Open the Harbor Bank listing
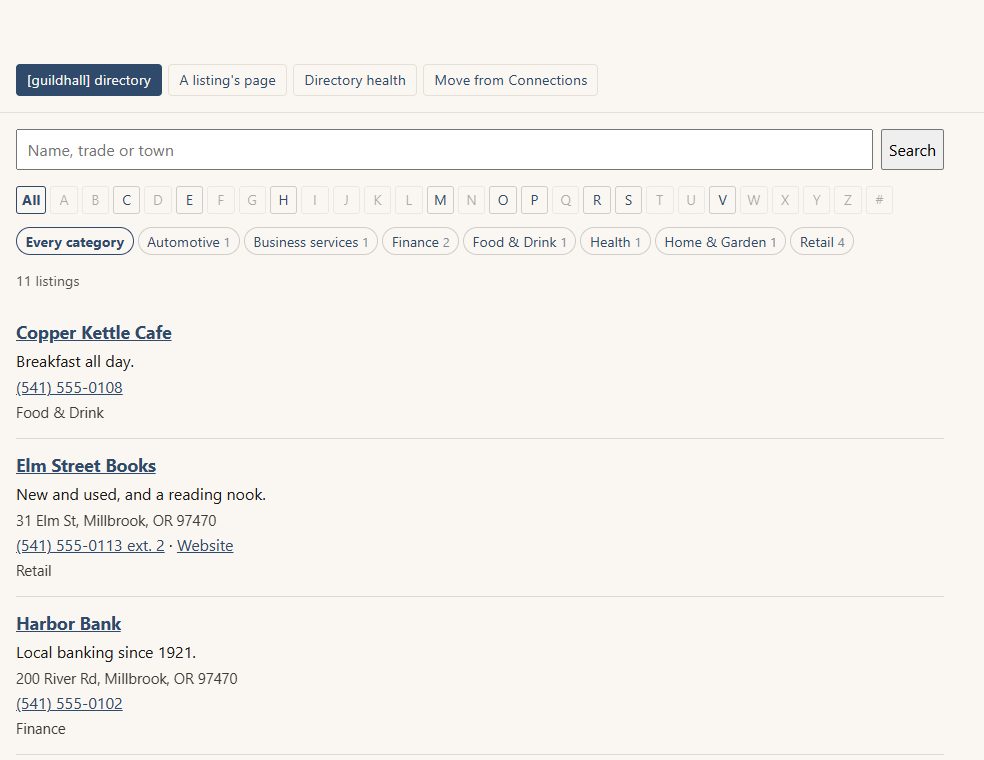Screen dimensions: 984x760 68,624
